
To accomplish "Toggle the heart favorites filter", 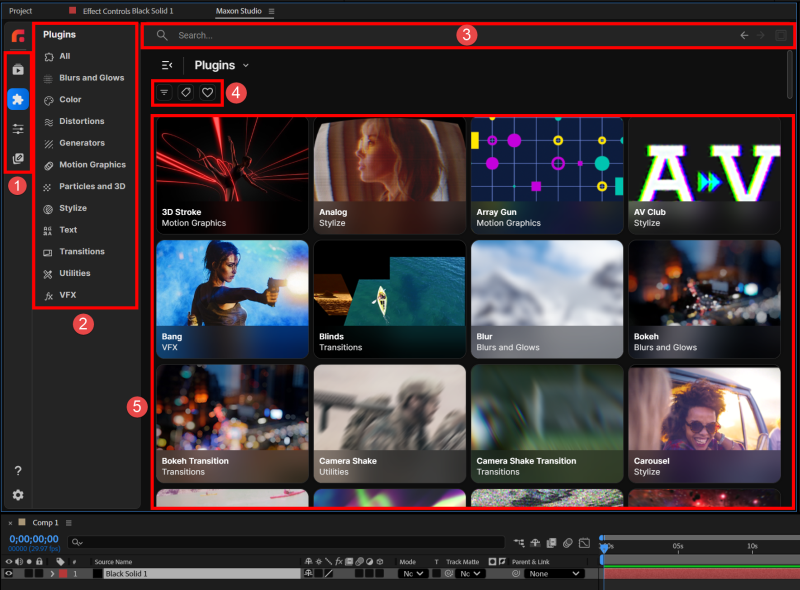I will coord(208,92).
